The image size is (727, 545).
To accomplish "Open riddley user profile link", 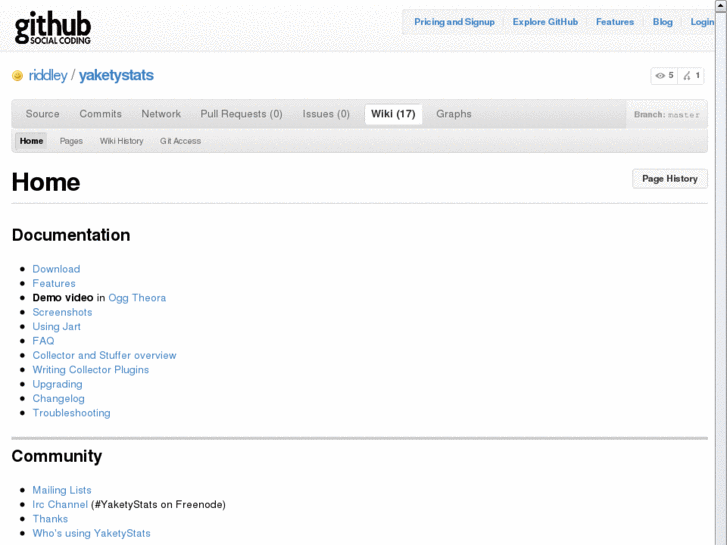I will (x=48, y=75).
